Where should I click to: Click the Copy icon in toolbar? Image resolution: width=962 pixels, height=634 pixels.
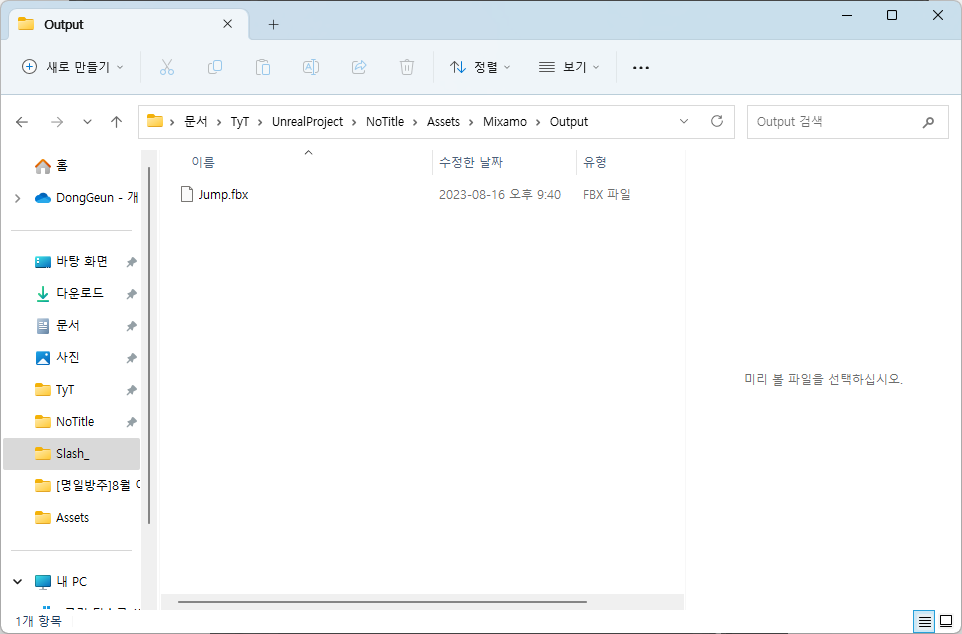point(215,67)
